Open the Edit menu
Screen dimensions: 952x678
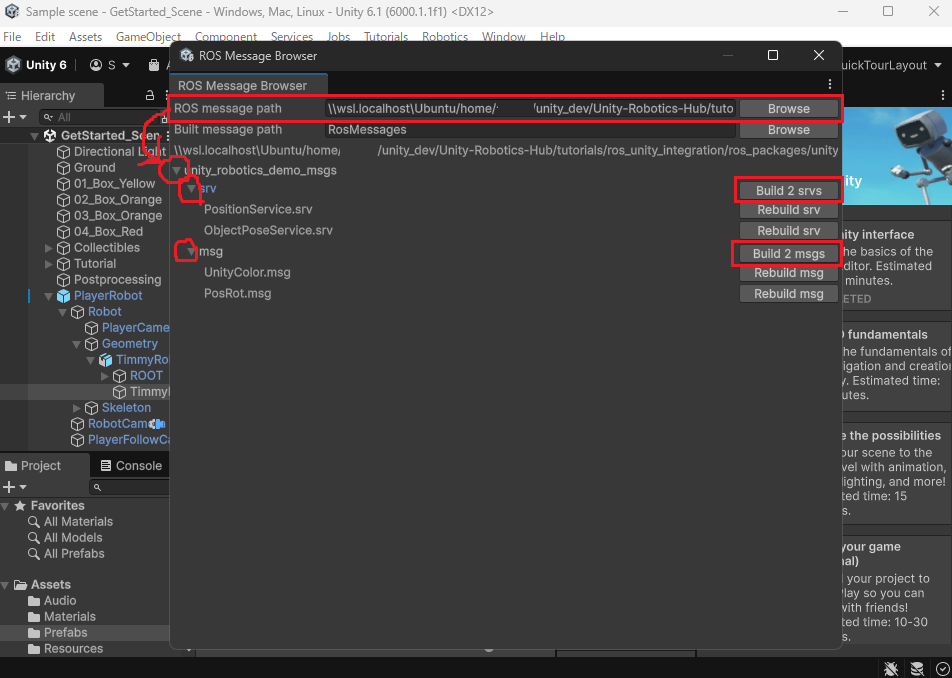coord(45,37)
